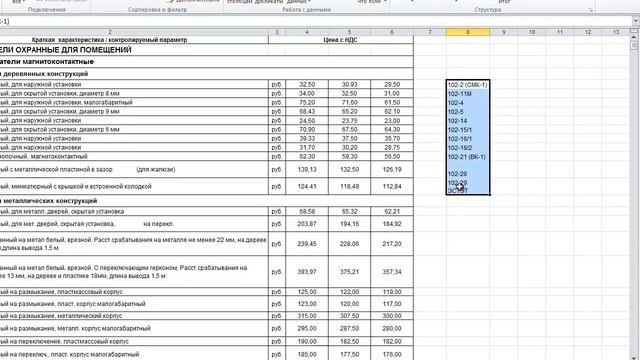Select column header 3
This screenshot has width=640, height=360.
click(x=277, y=32)
